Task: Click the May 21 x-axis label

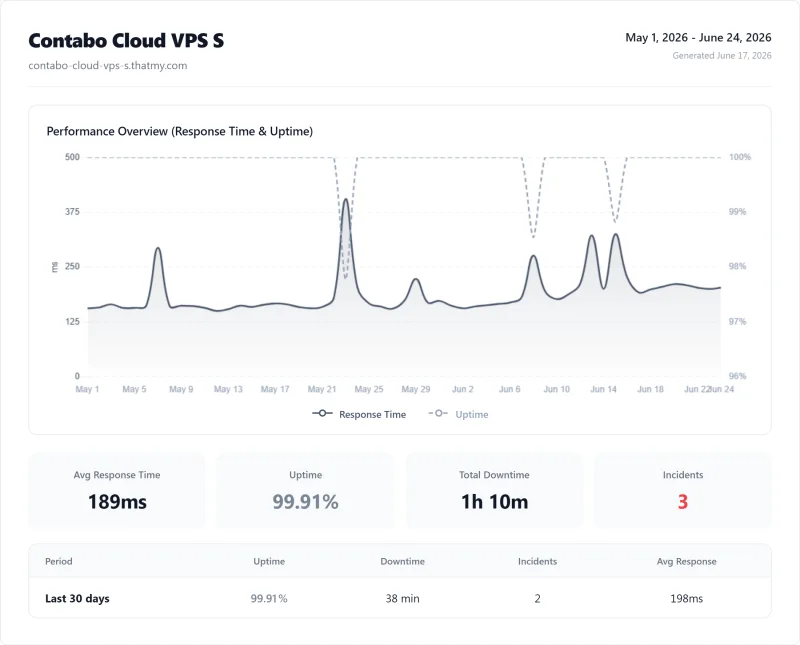Action: pos(322,389)
